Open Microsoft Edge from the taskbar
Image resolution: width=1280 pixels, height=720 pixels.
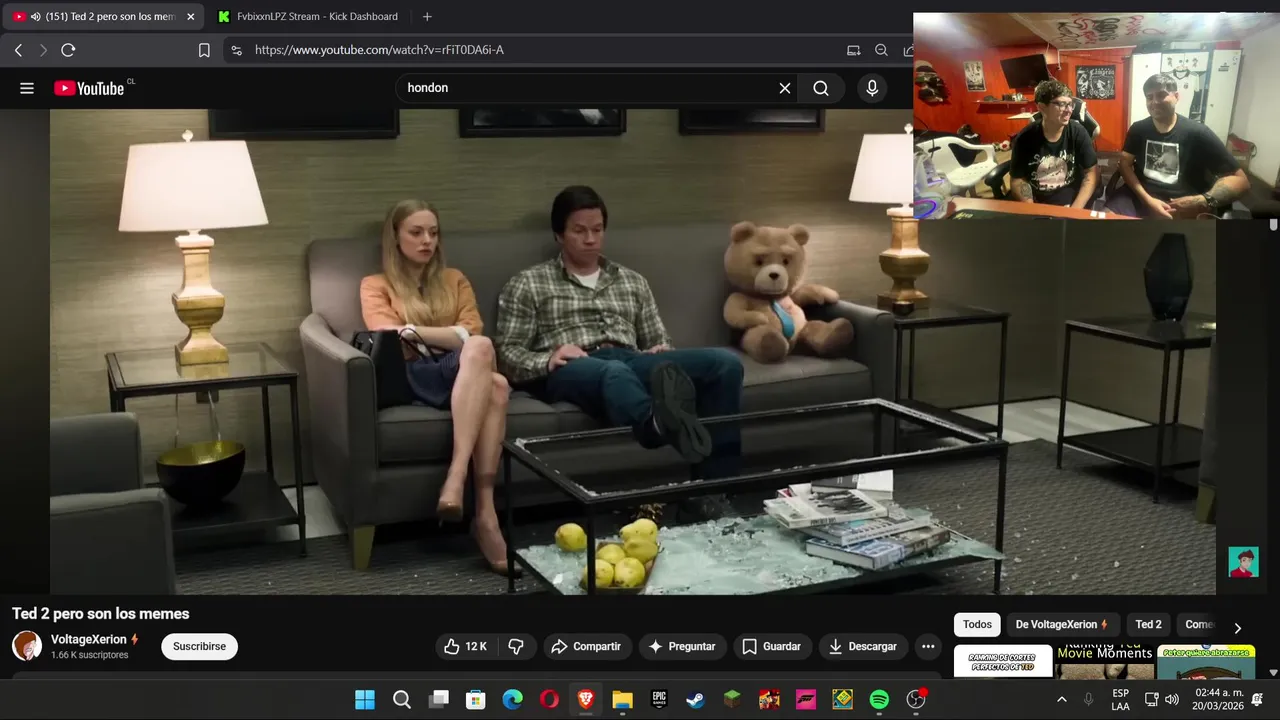[x=512, y=700]
